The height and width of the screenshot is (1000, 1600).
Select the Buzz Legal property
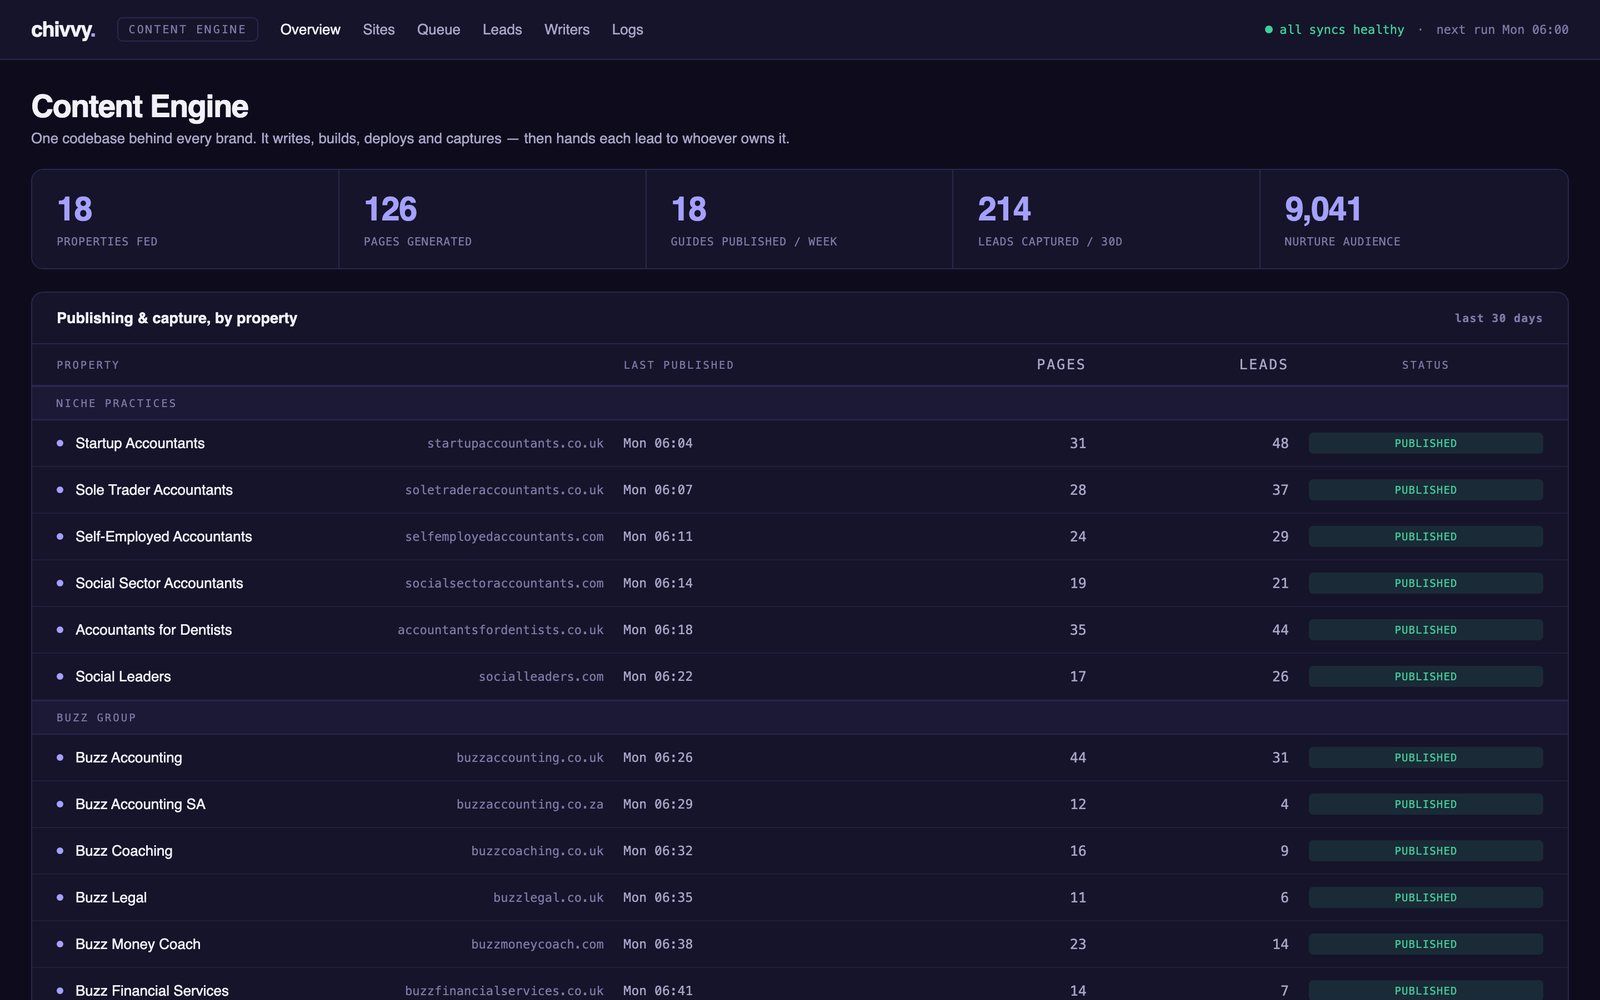click(x=111, y=898)
